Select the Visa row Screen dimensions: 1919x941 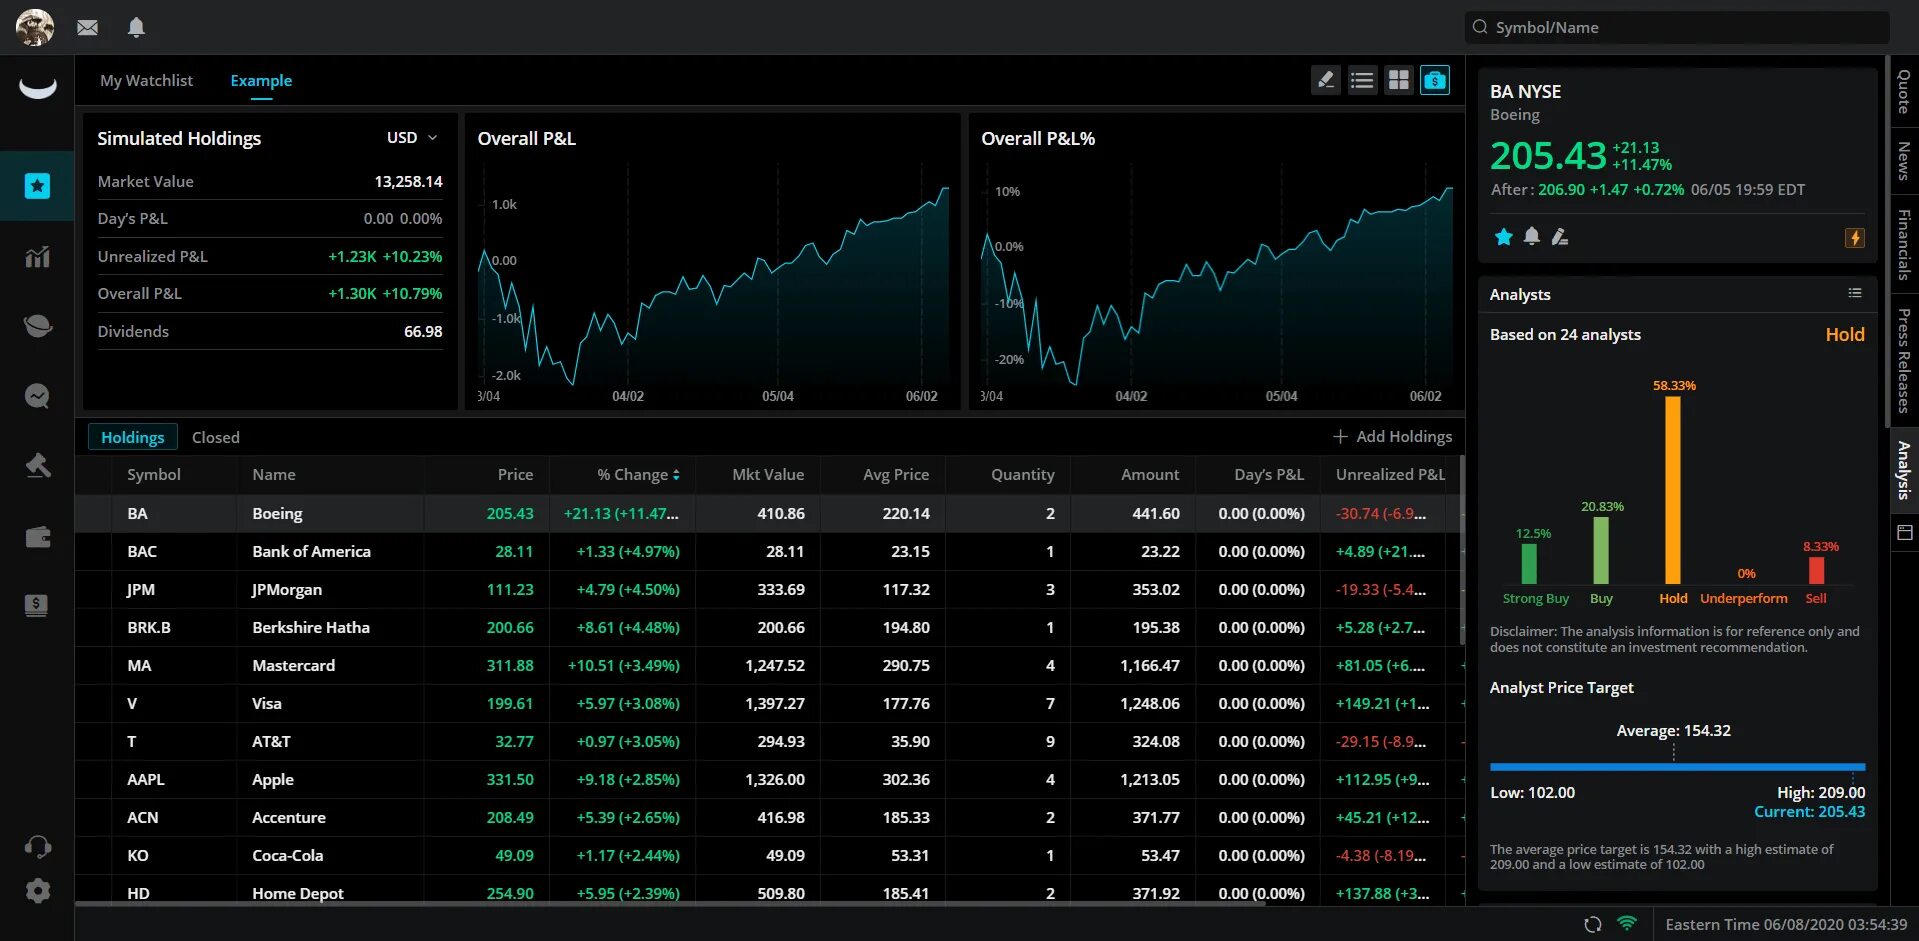(767, 704)
